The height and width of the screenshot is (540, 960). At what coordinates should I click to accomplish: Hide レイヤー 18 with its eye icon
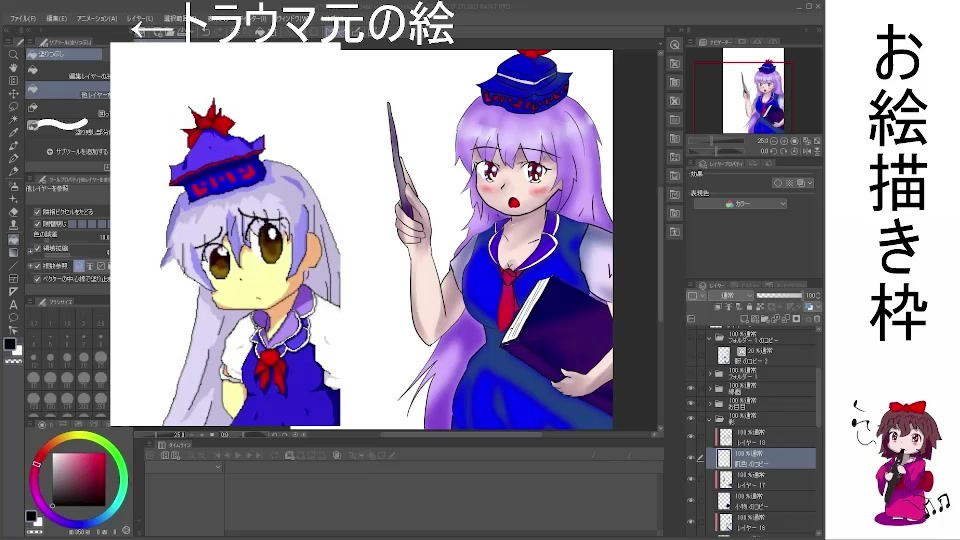[x=691, y=437]
